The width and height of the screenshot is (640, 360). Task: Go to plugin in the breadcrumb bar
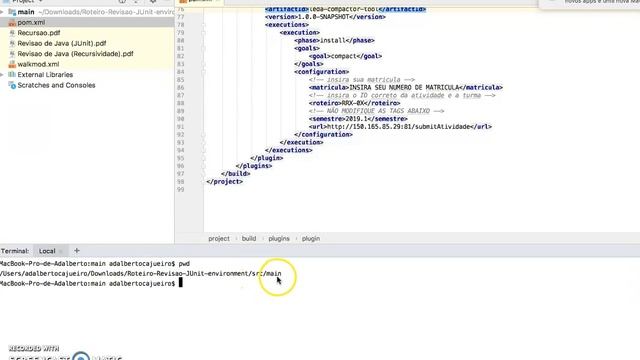point(311,238)
